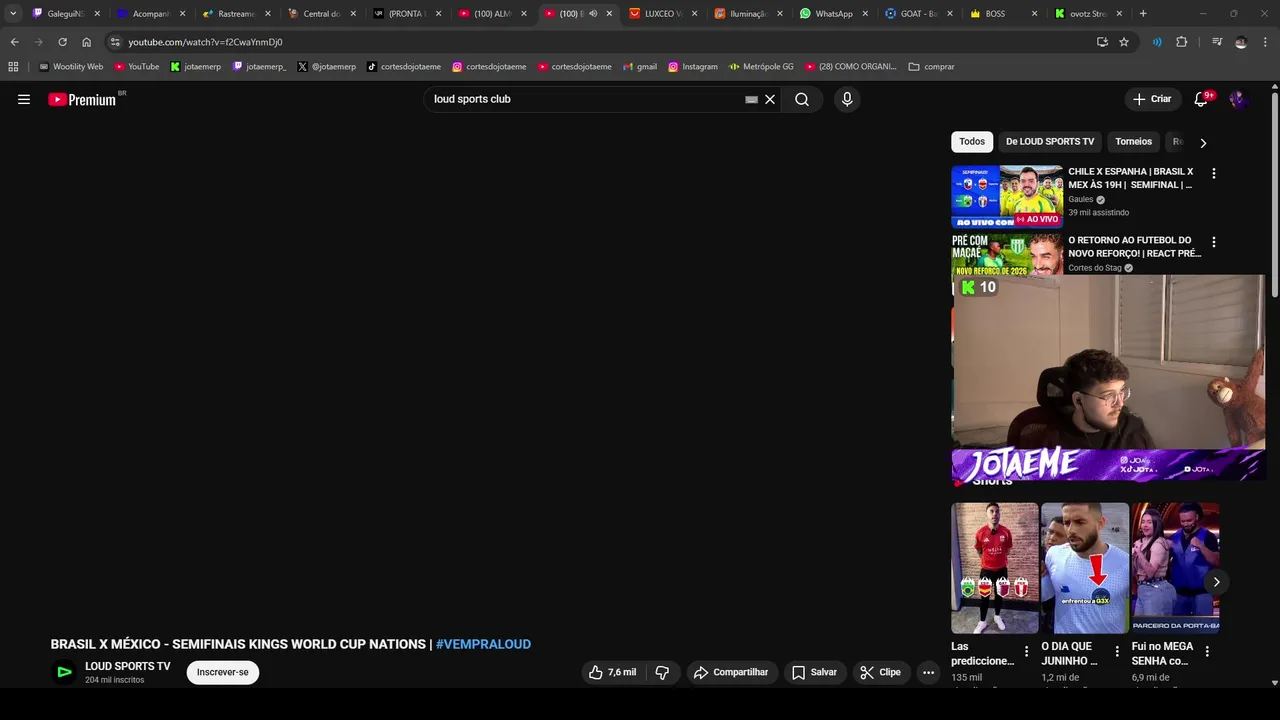
Task: Dislike the video
Action: 662,672
